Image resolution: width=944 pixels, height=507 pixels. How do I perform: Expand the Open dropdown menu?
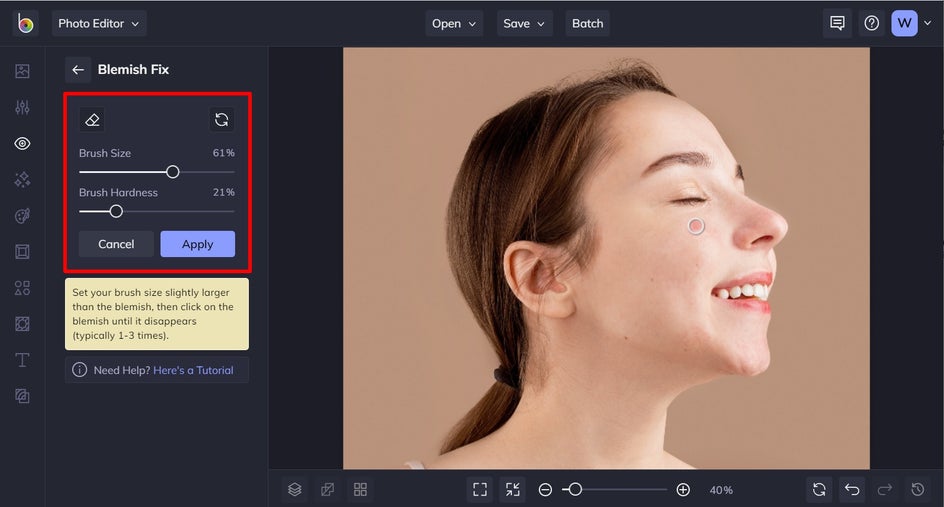455,23
